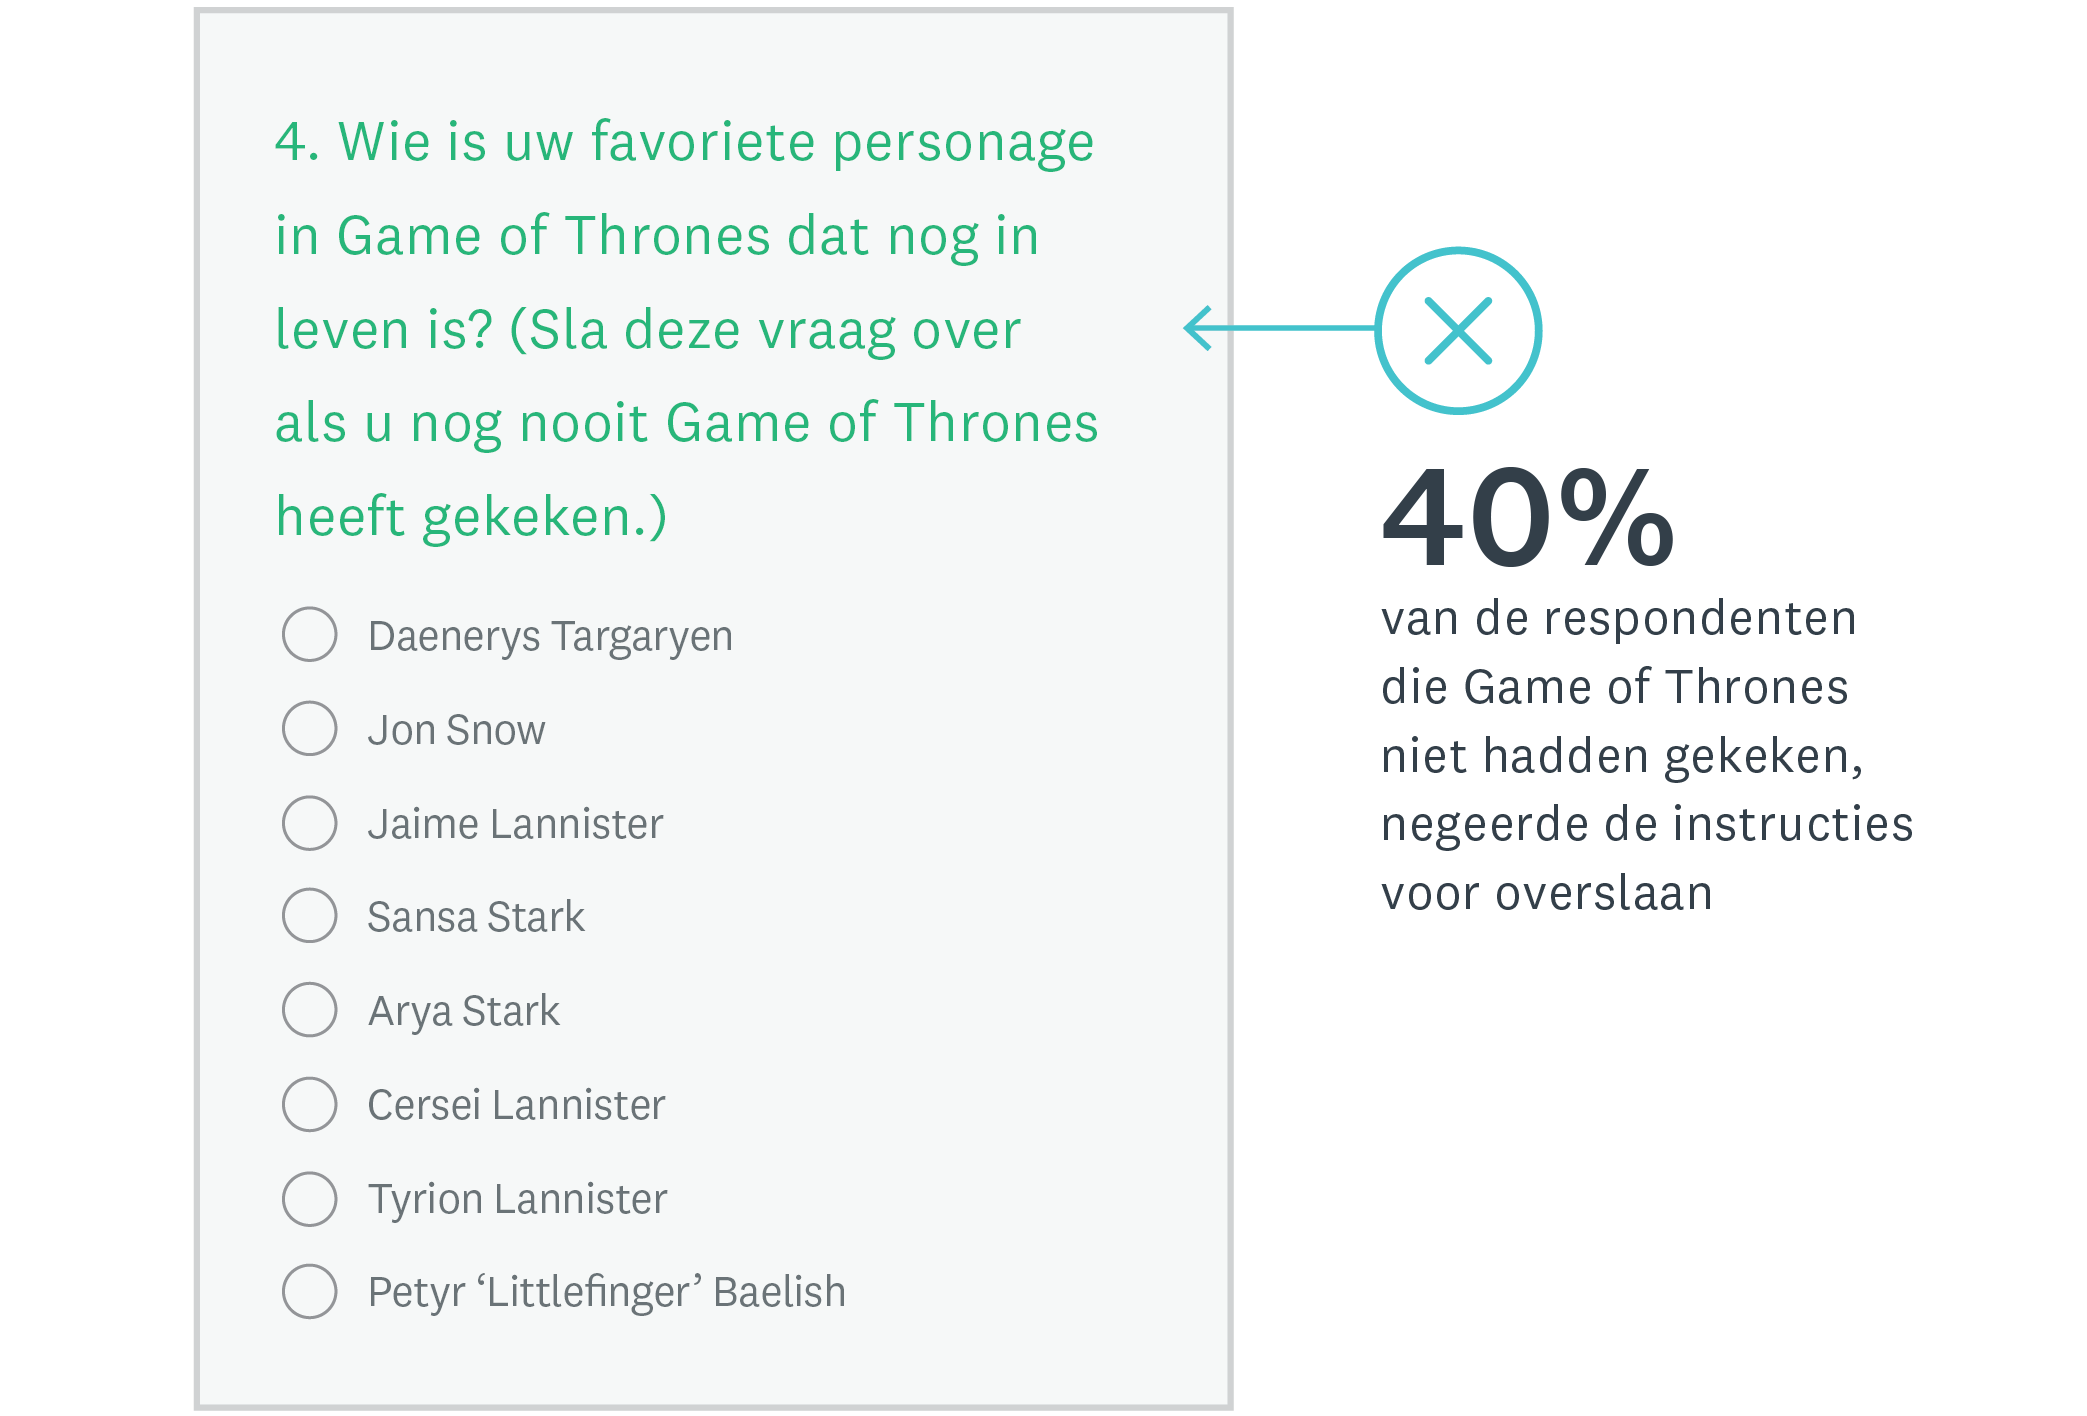Viewport: 2087px width, 1416px height.
Task: Click the green question 4 heading text
Action: tap(687, 329)
